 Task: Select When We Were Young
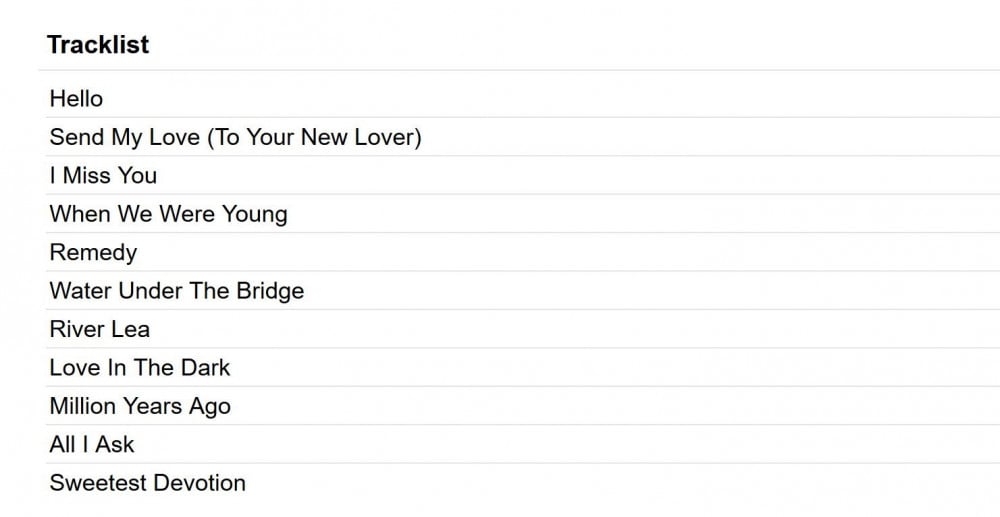(x=168, y=214)
